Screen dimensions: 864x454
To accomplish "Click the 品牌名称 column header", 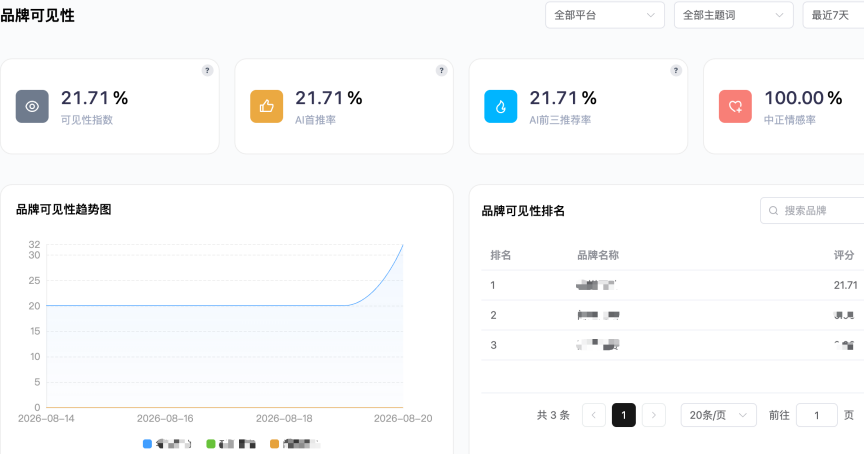I will tap(598, 255).
